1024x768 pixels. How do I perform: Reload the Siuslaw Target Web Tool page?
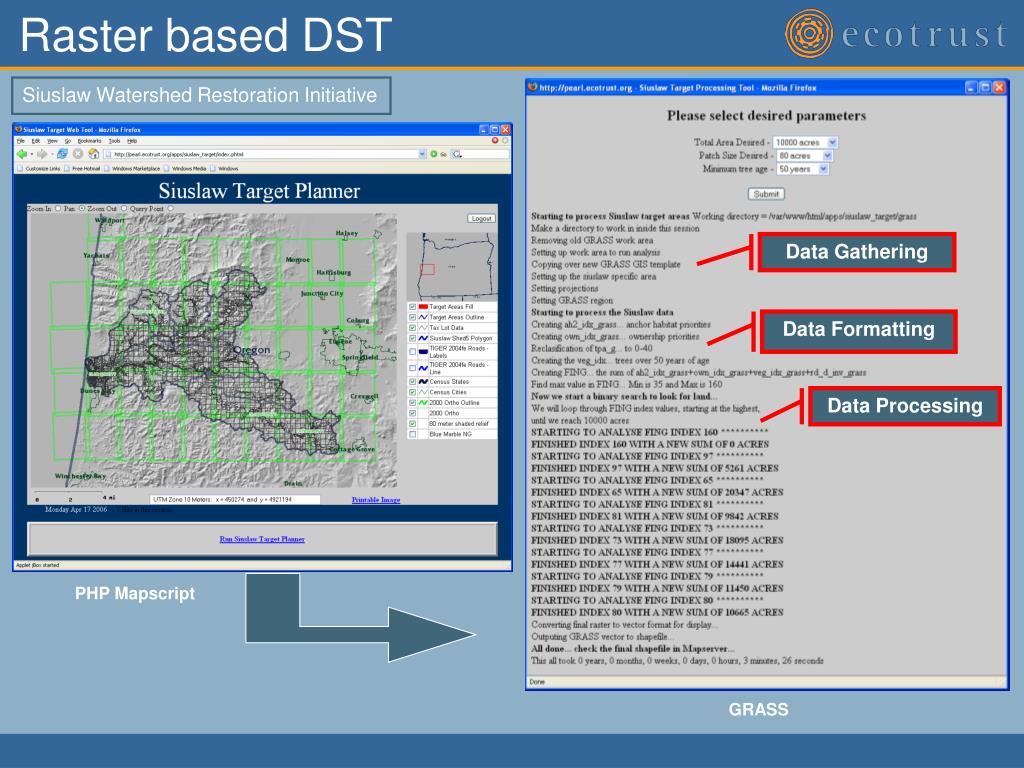[x=63, y=154]
